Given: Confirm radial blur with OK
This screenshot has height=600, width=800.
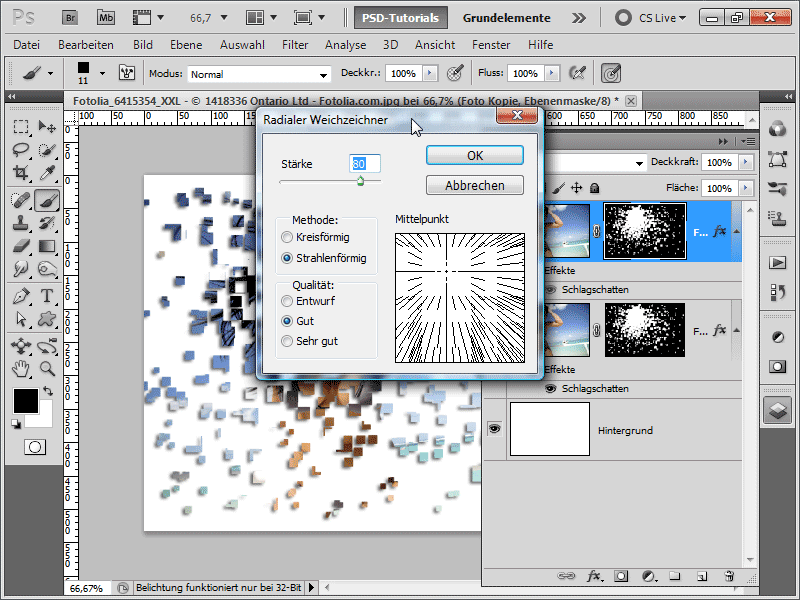Looking at the screenshot, I should click(x=474, y=156).
